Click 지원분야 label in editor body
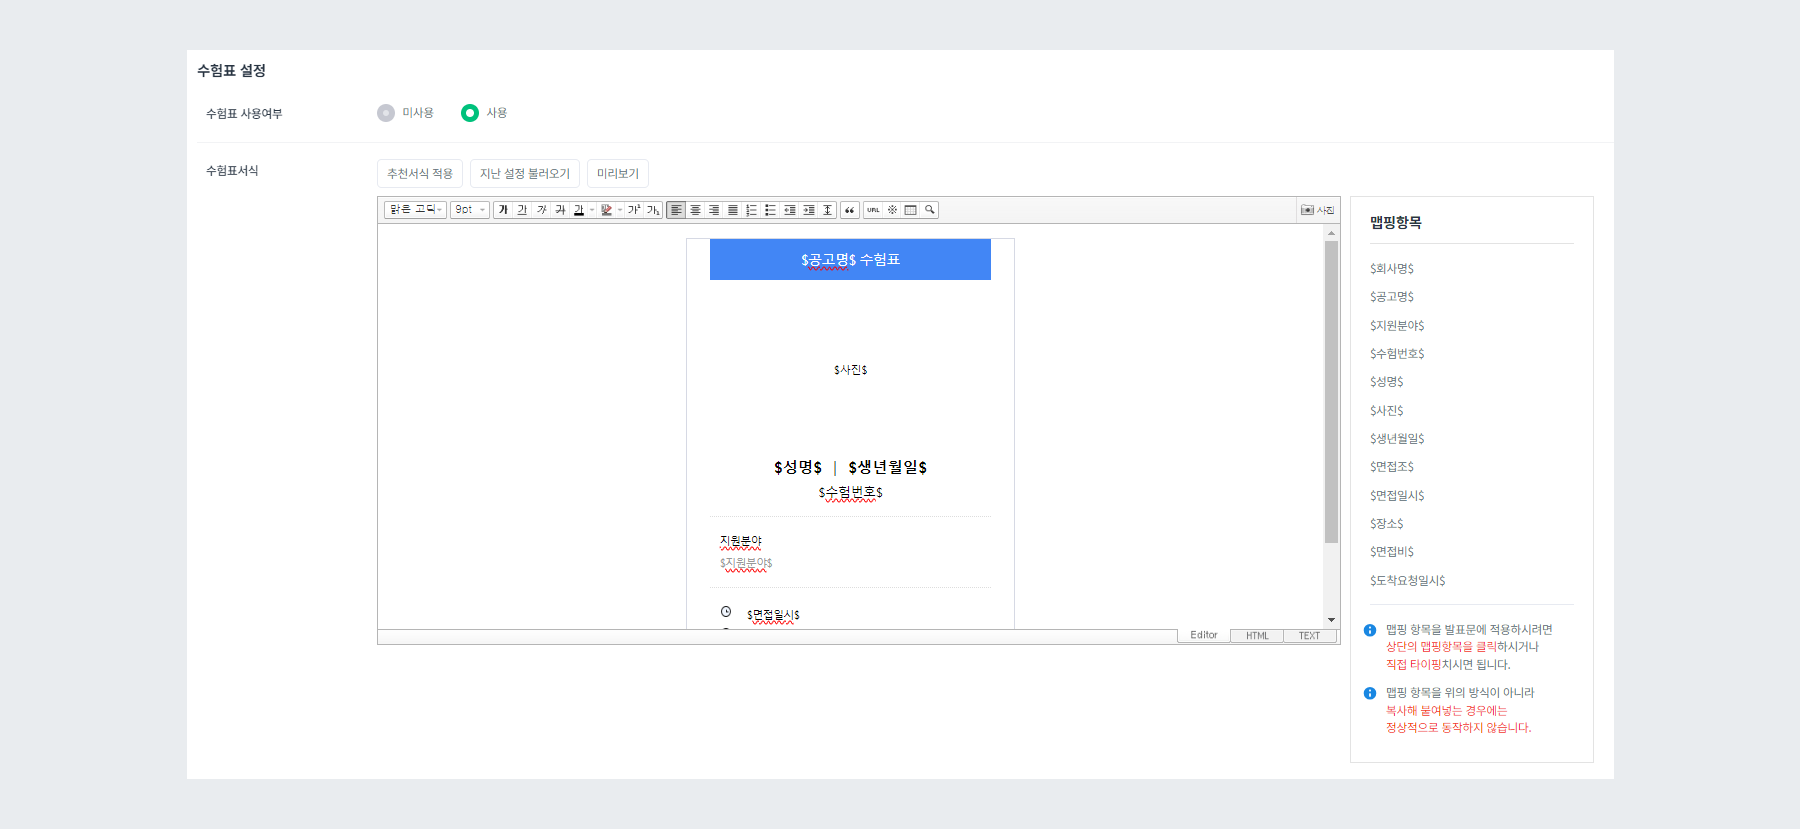The image size is (1800, 829). (741, 541)
